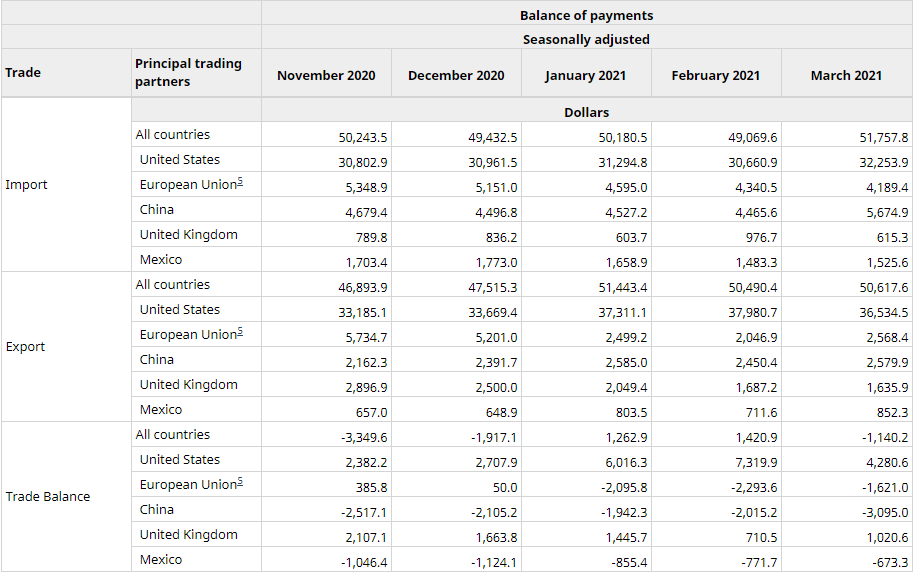Select the February 2021 column header

(715, 75)
